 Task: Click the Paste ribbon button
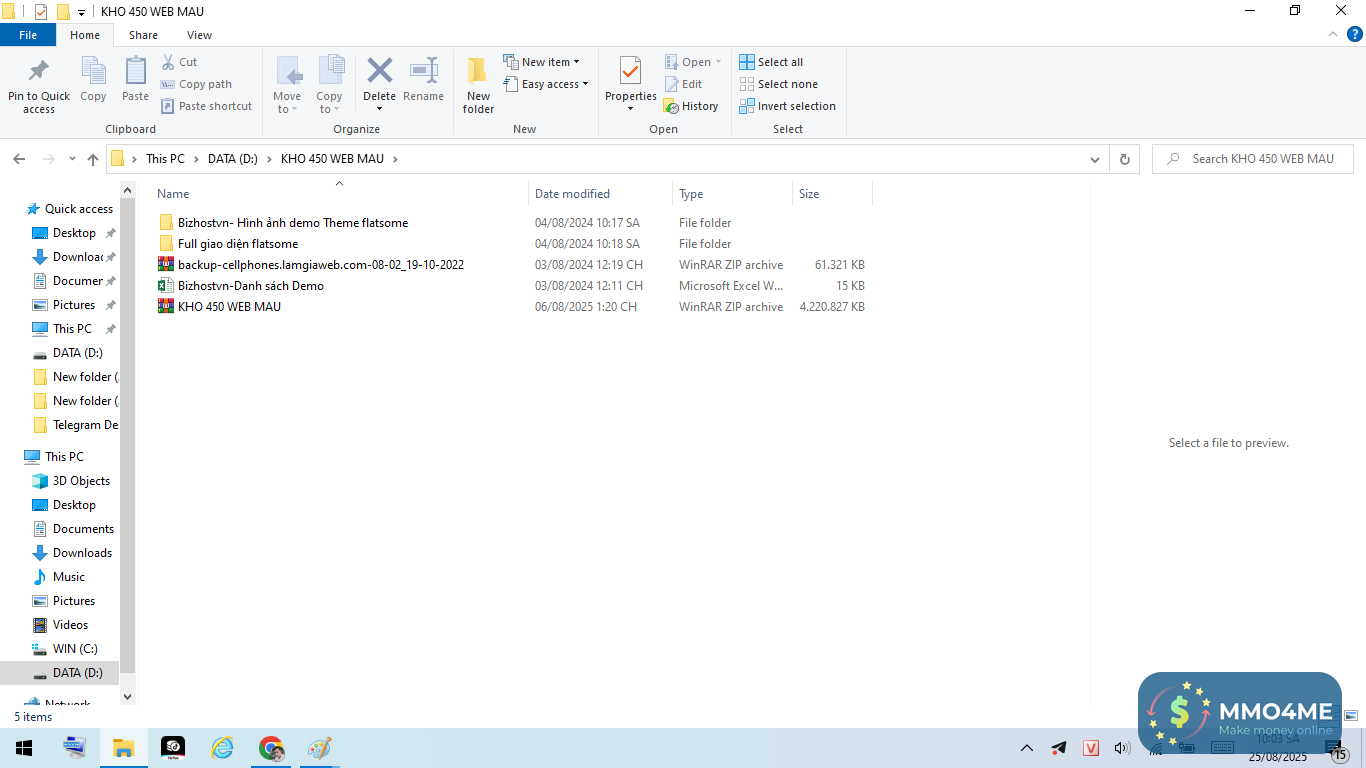tap(135, 80)
